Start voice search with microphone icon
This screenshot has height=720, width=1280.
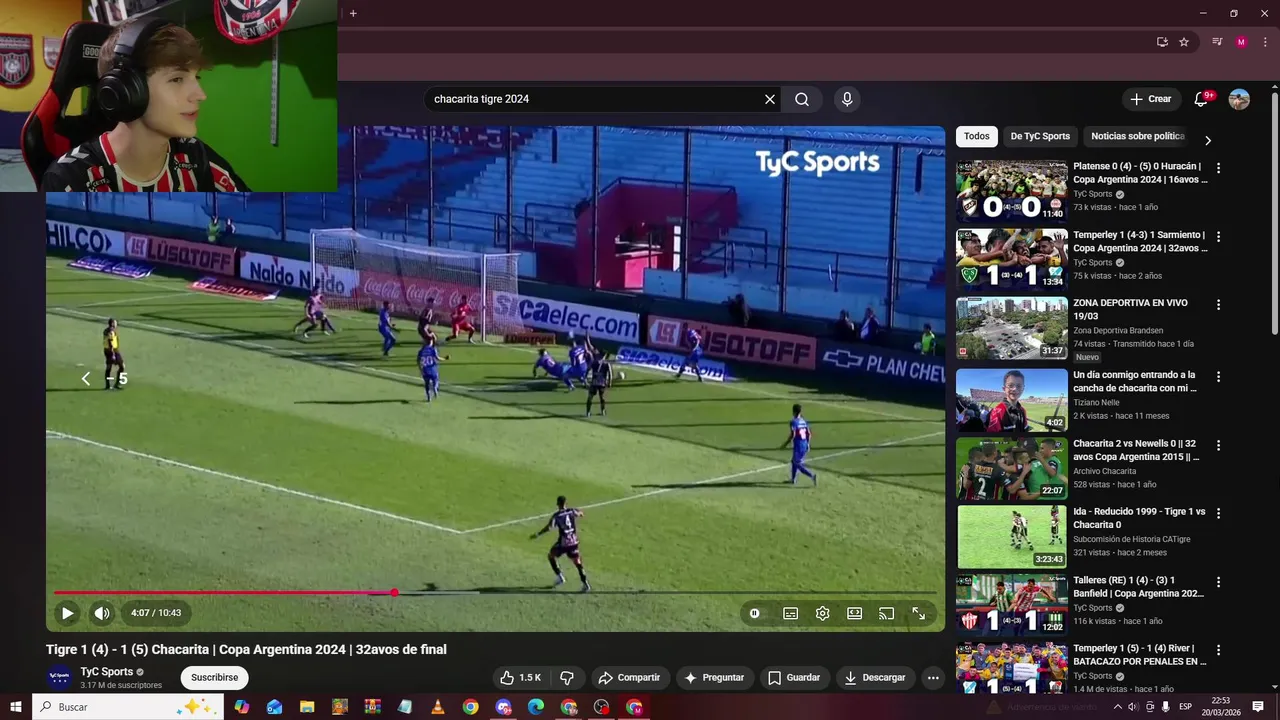(x=847, y=99)
